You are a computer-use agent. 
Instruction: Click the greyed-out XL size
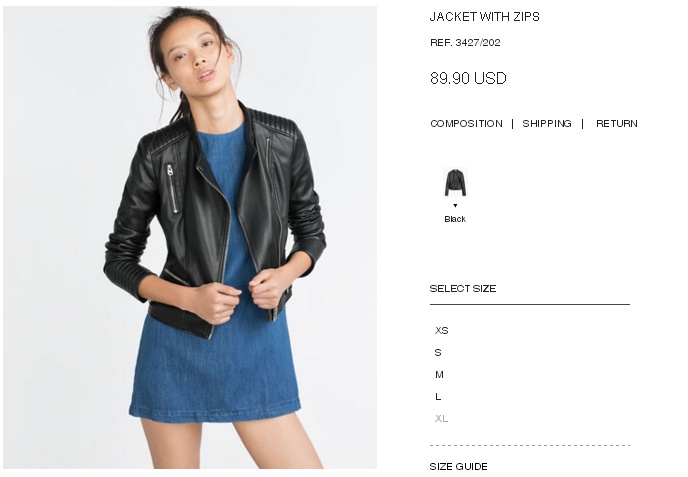(441, 418)
